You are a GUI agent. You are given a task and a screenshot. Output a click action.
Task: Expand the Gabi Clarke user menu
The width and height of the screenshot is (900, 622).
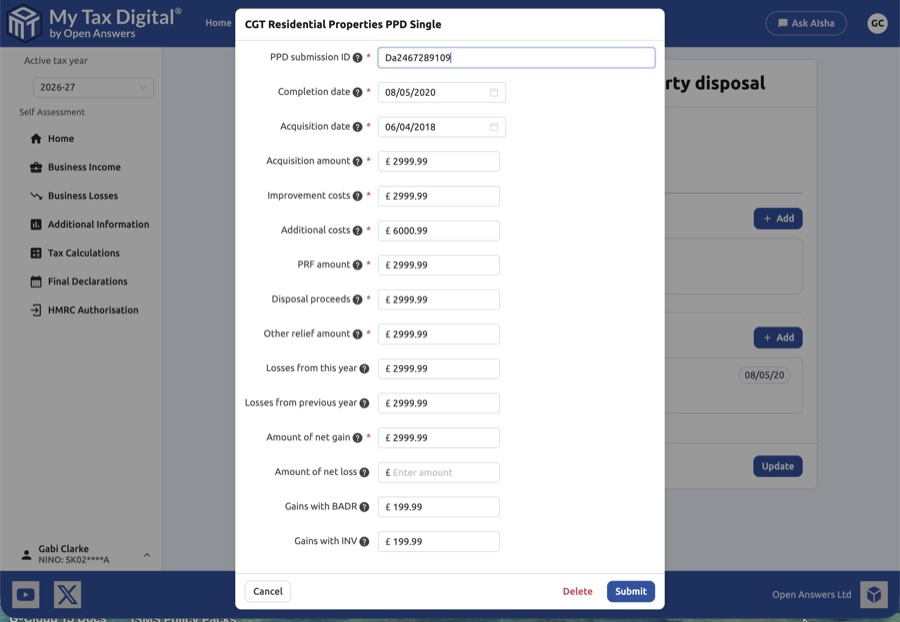pyautogui.click(x=147, y=555)
